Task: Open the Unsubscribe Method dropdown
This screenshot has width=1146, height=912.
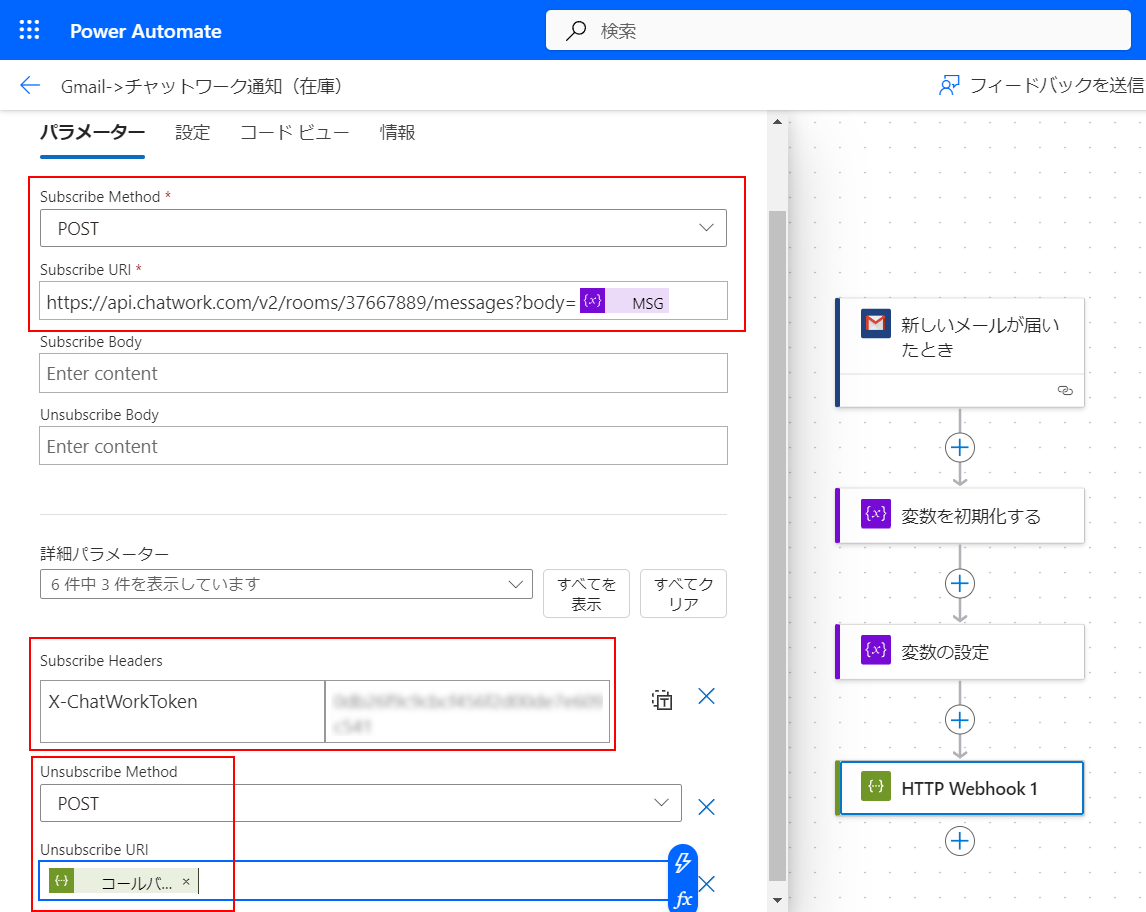Action: (661, 803)
